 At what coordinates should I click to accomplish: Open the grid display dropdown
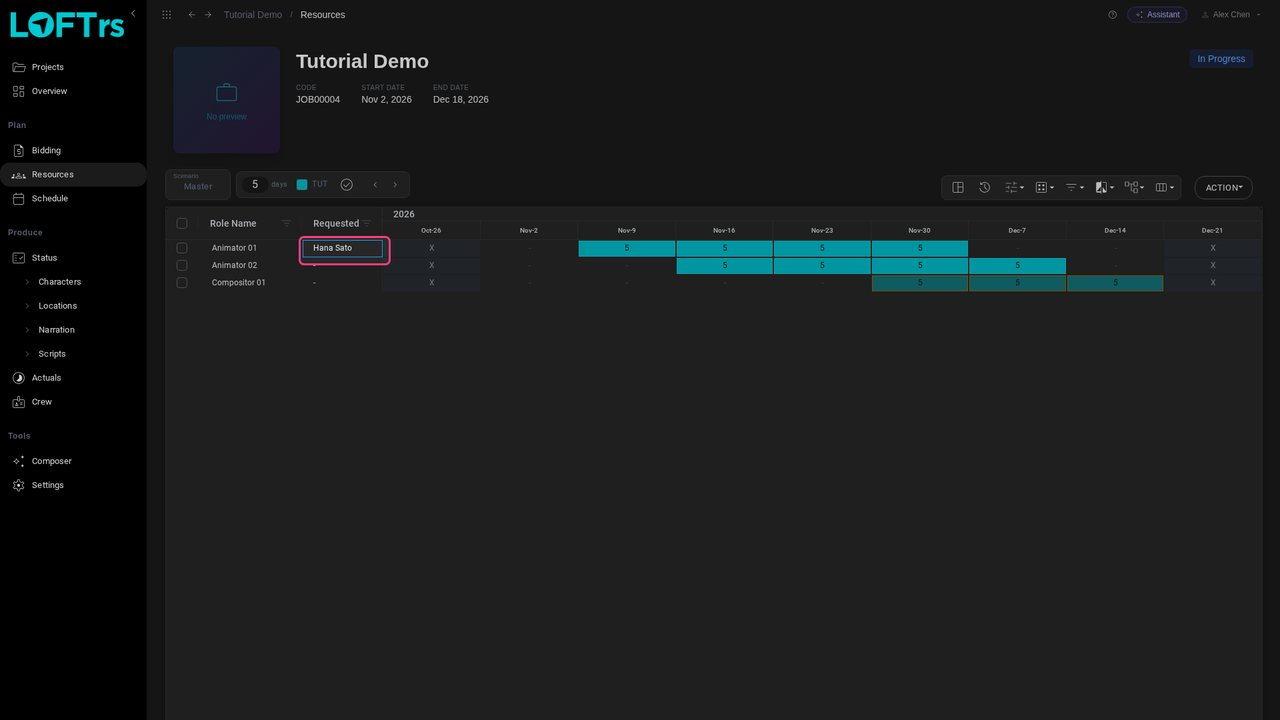[1044, 187]
